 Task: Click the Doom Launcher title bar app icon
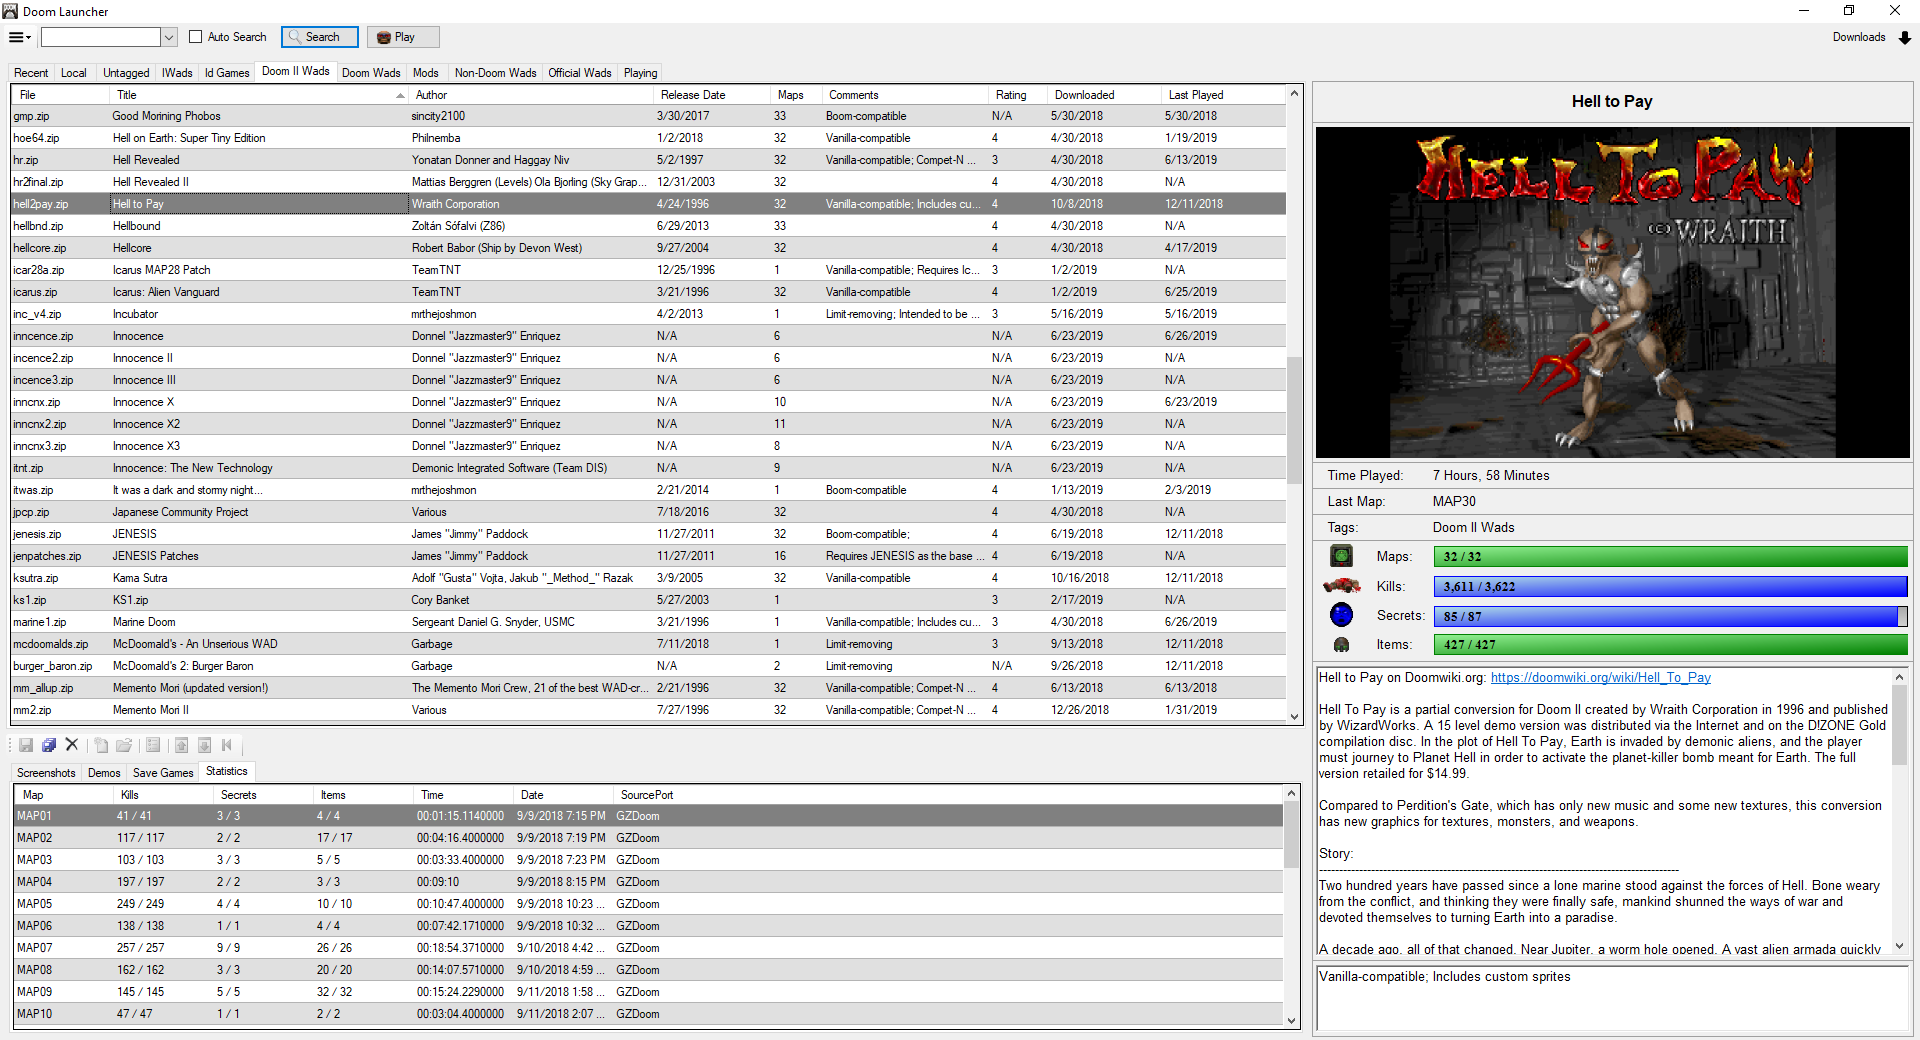click(x=10, y=11)
